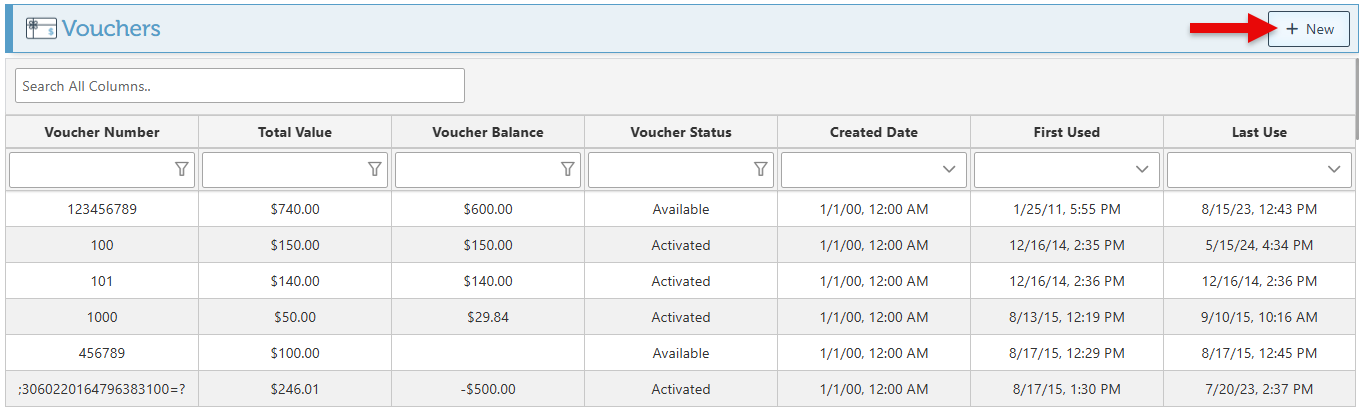1362x407 pixels.
Task: Click the New voucher button
Action: [1308, 29]
